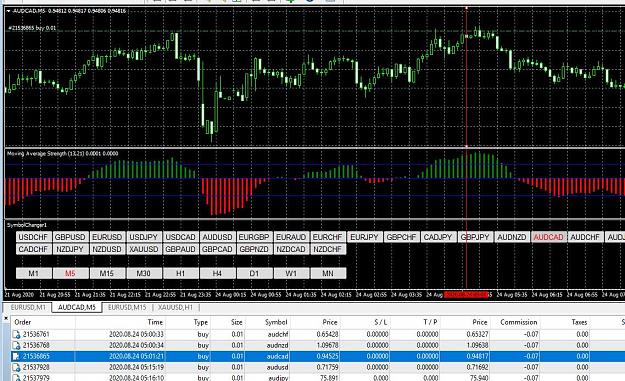Click the order icon beside ticket 21537928

pyautogui.click(x=16, y=367)
